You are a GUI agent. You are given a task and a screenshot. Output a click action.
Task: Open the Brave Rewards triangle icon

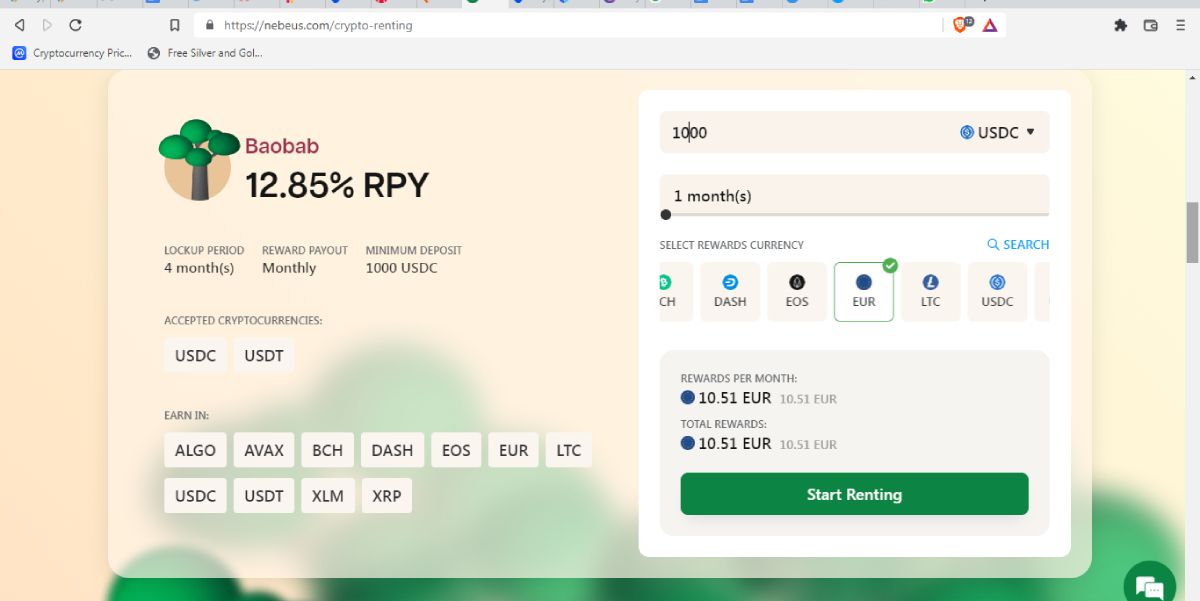[990, 25]
